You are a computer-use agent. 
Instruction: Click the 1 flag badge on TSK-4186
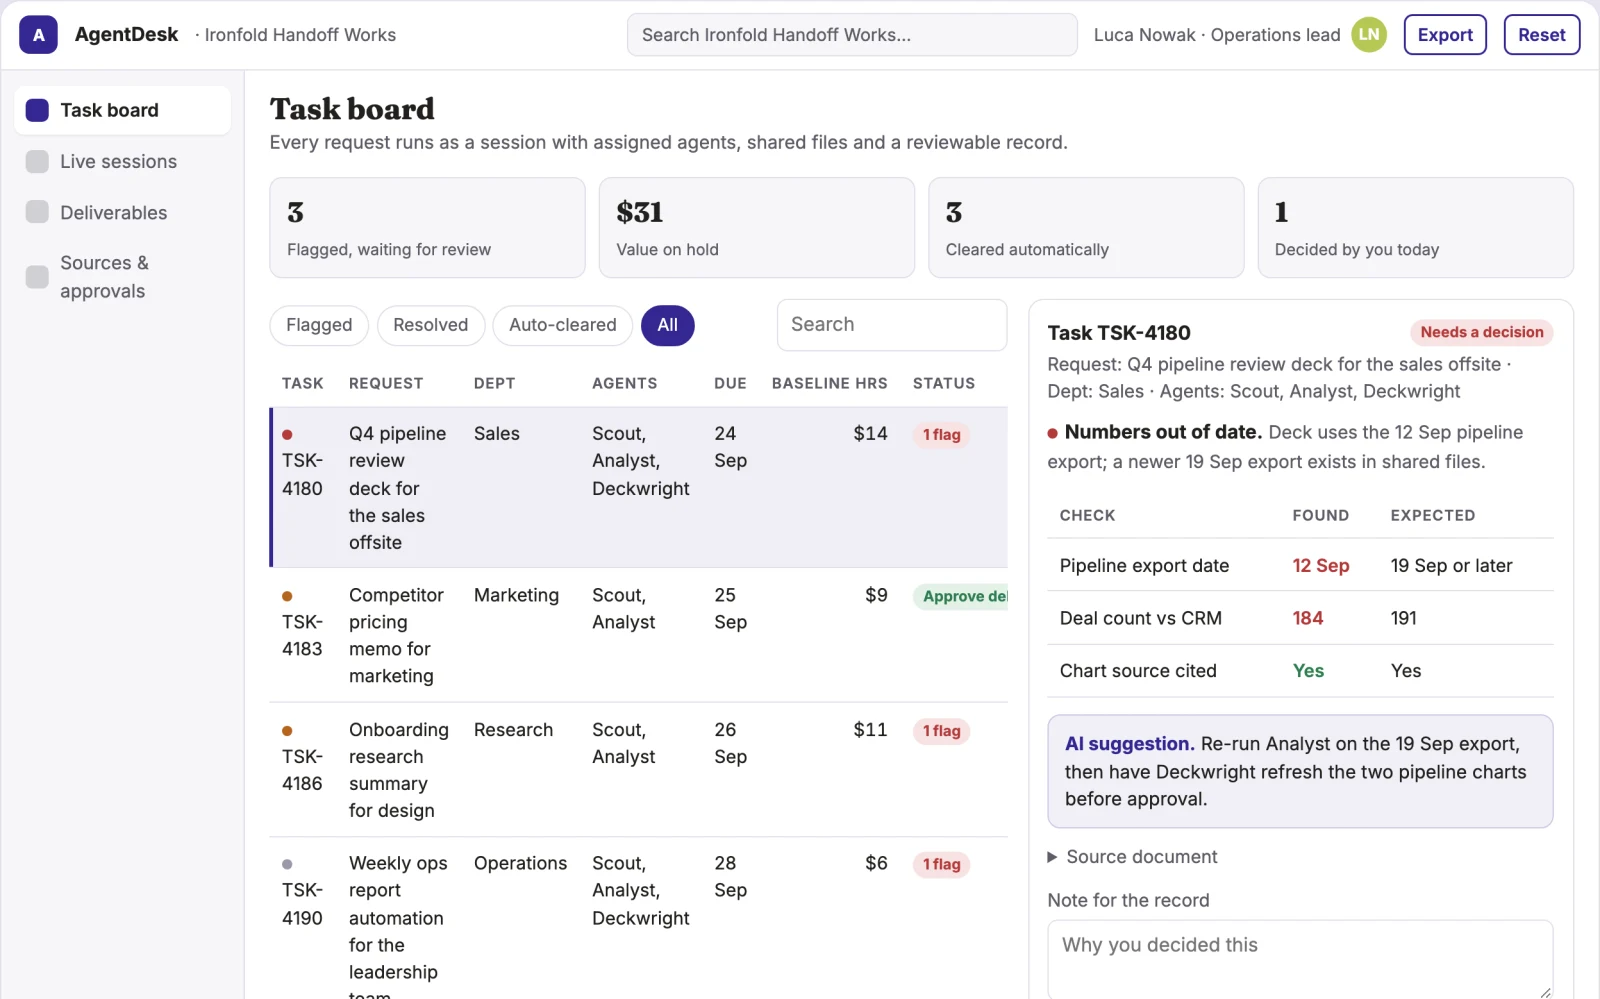click(x=941, y=731)
